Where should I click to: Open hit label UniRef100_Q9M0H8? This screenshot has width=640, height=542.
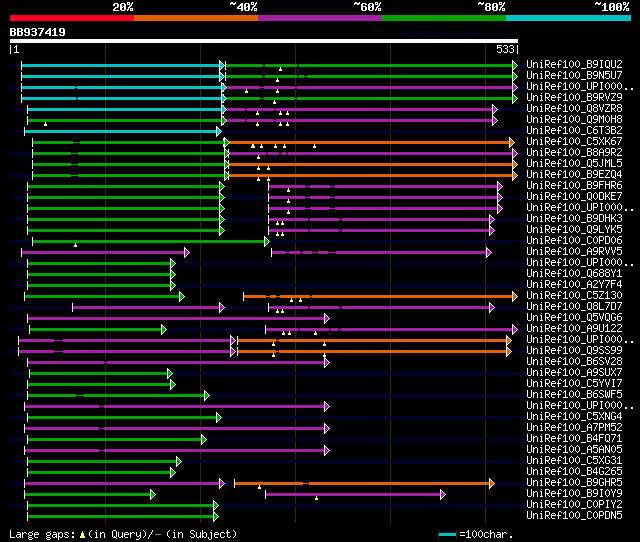tap(574, 120)
